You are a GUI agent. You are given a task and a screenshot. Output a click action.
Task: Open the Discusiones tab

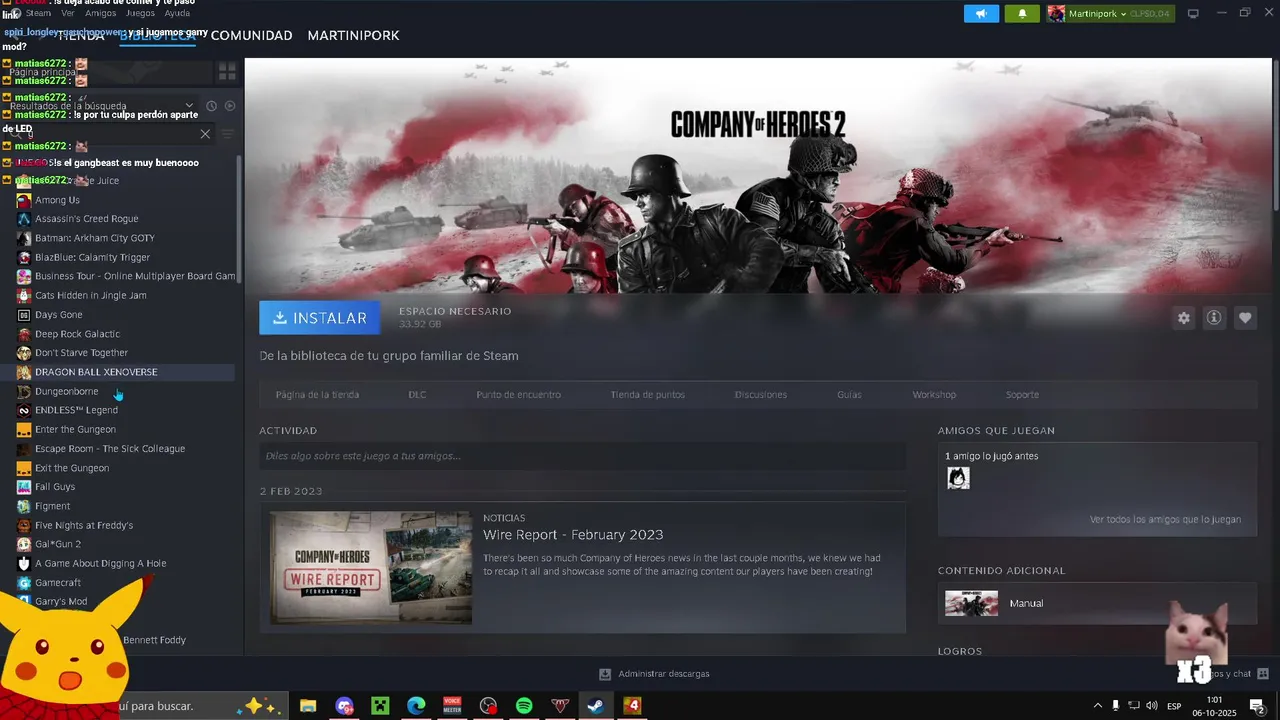pyautogui.click(x=760, y=395)
